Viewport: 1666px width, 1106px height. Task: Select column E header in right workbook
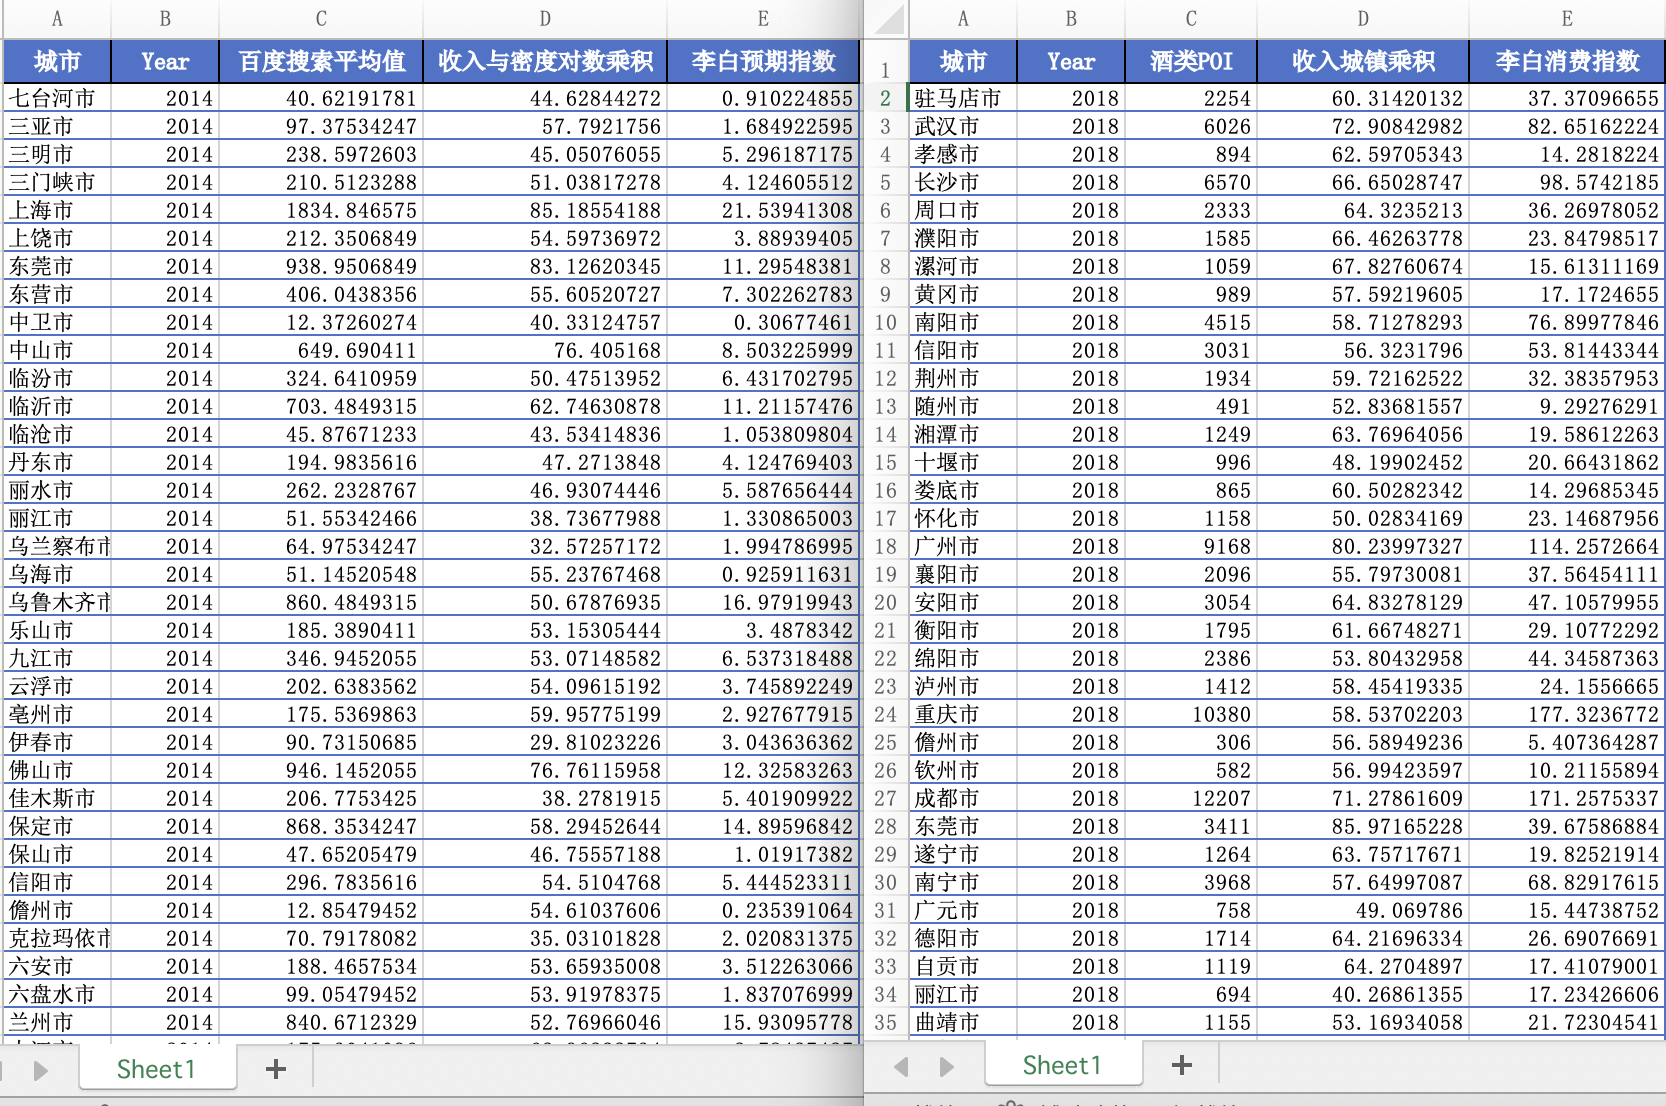[x=1566, y=18]
